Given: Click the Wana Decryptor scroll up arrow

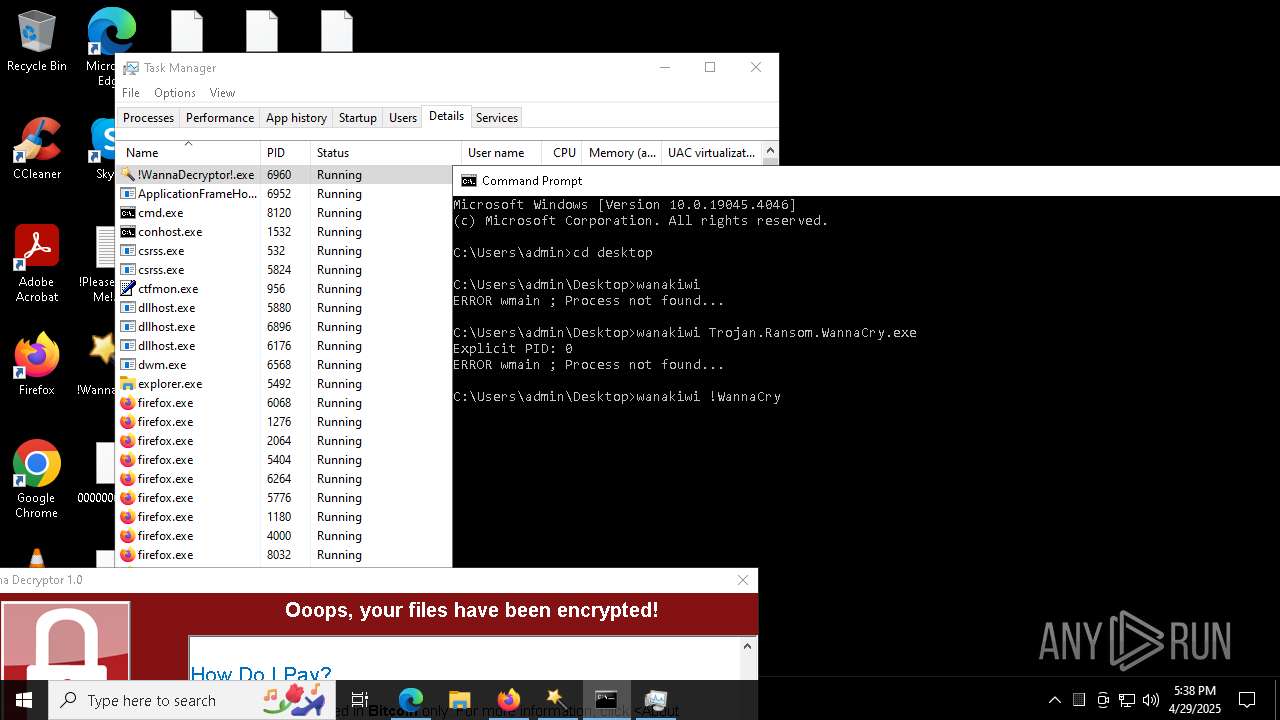Looking at the screenshot, I should coord(747,646).
